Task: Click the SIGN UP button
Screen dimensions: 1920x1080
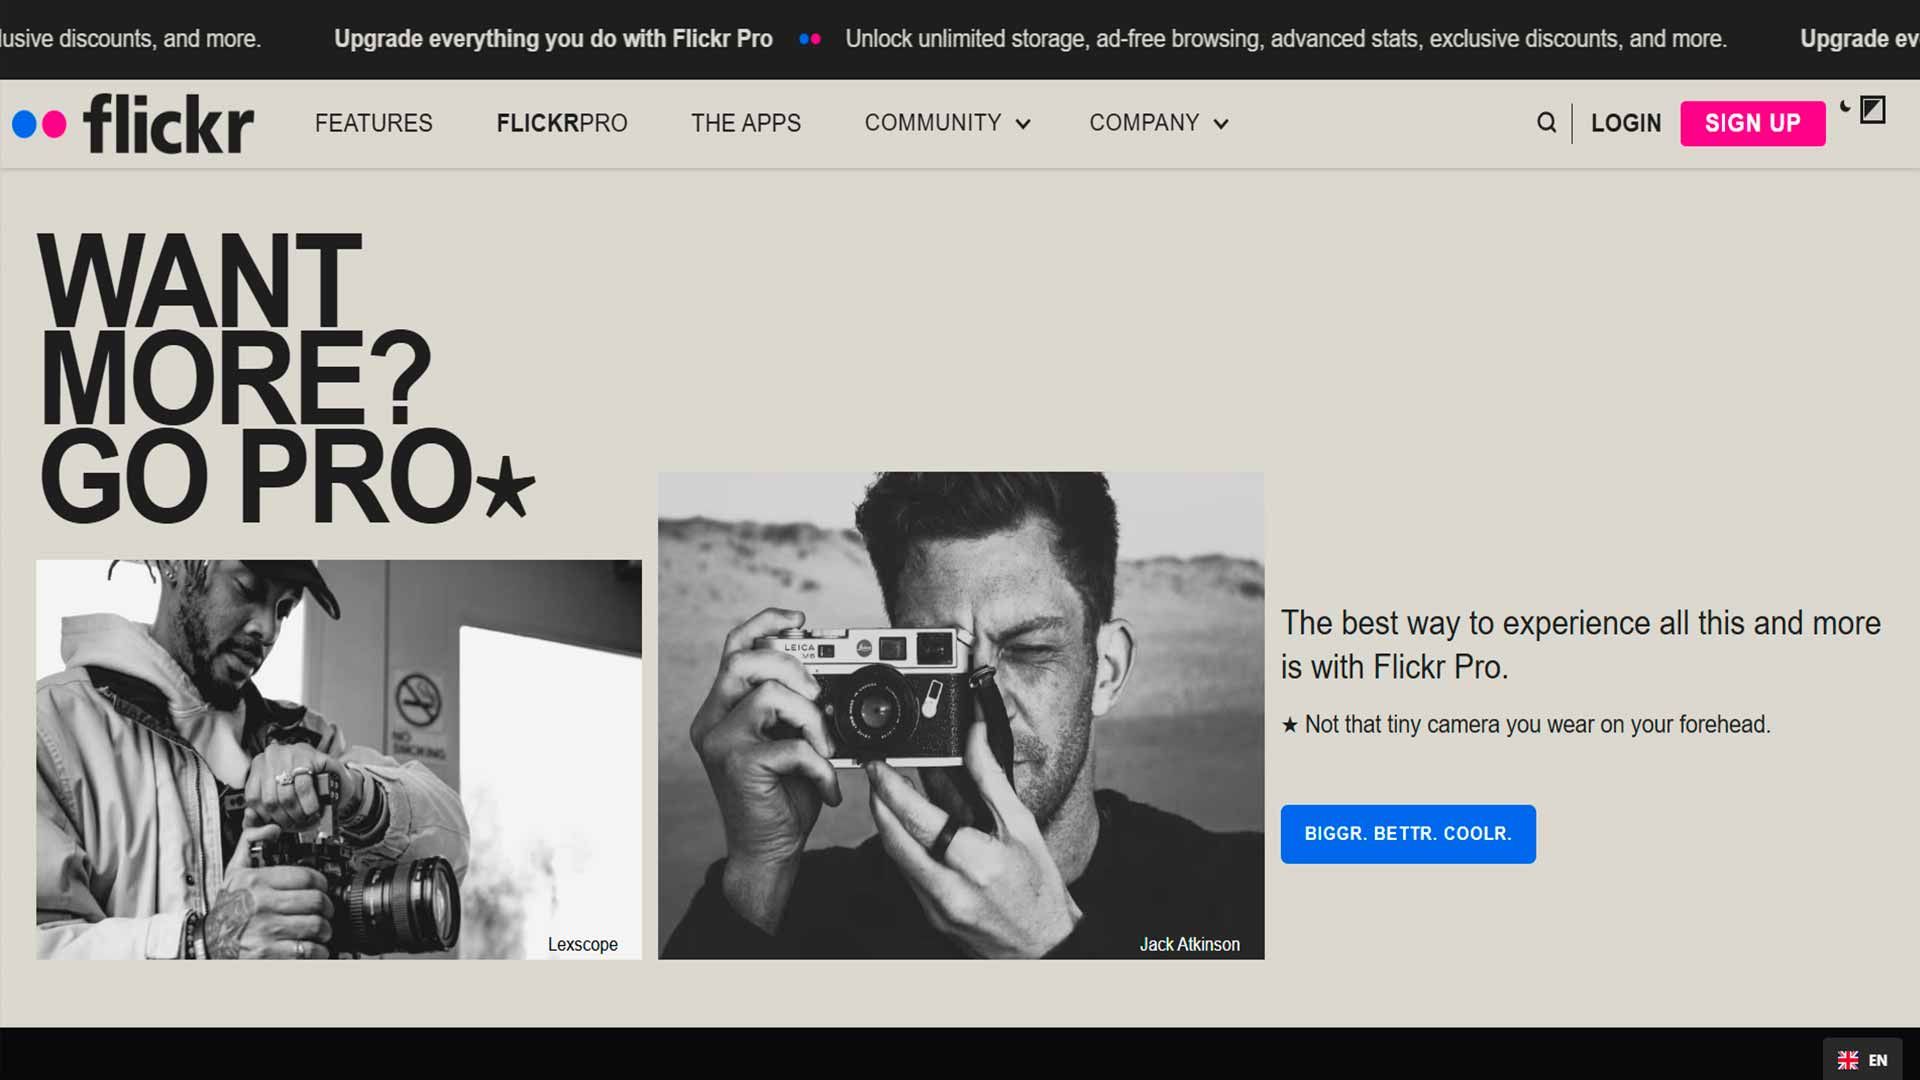Action: [1752, 123]
